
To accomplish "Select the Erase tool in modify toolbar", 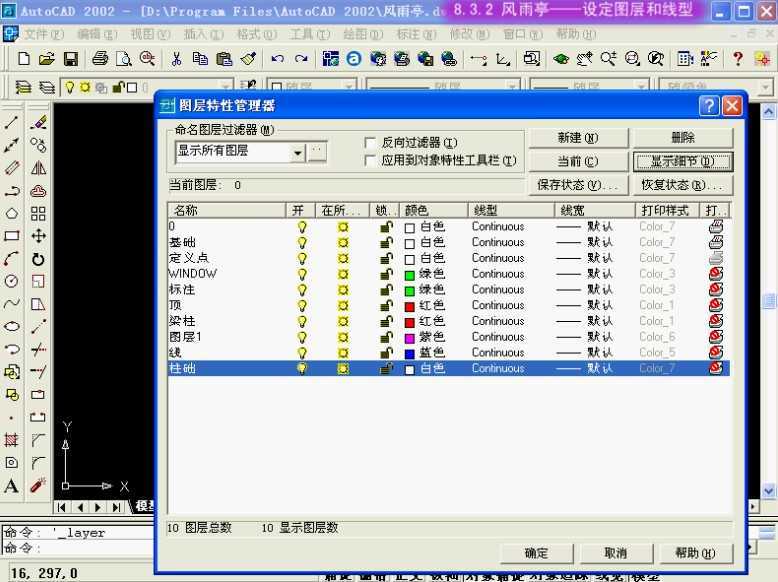I will (38, 122).
